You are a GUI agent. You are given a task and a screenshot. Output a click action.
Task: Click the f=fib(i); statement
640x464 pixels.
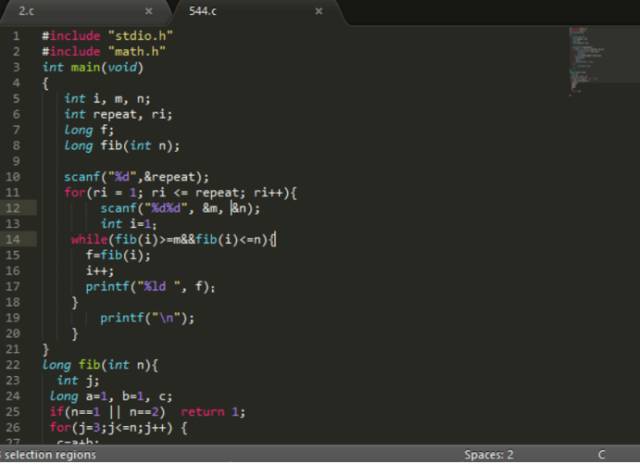pyautogui.click(x=118, y=255)
